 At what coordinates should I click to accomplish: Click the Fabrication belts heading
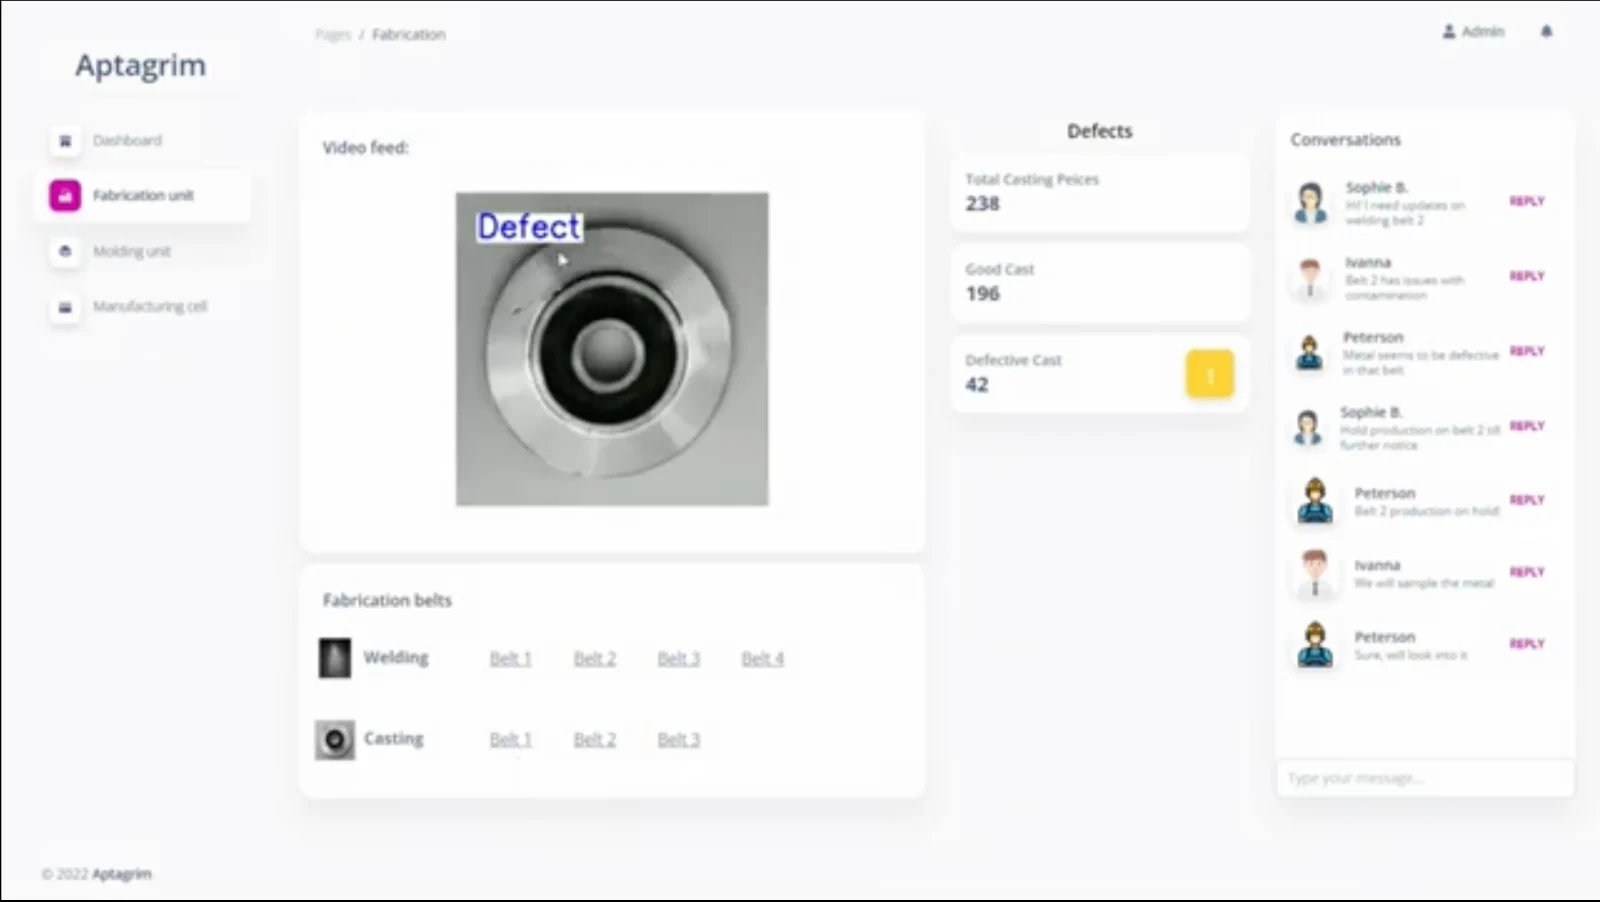click(x=387, y=600)
